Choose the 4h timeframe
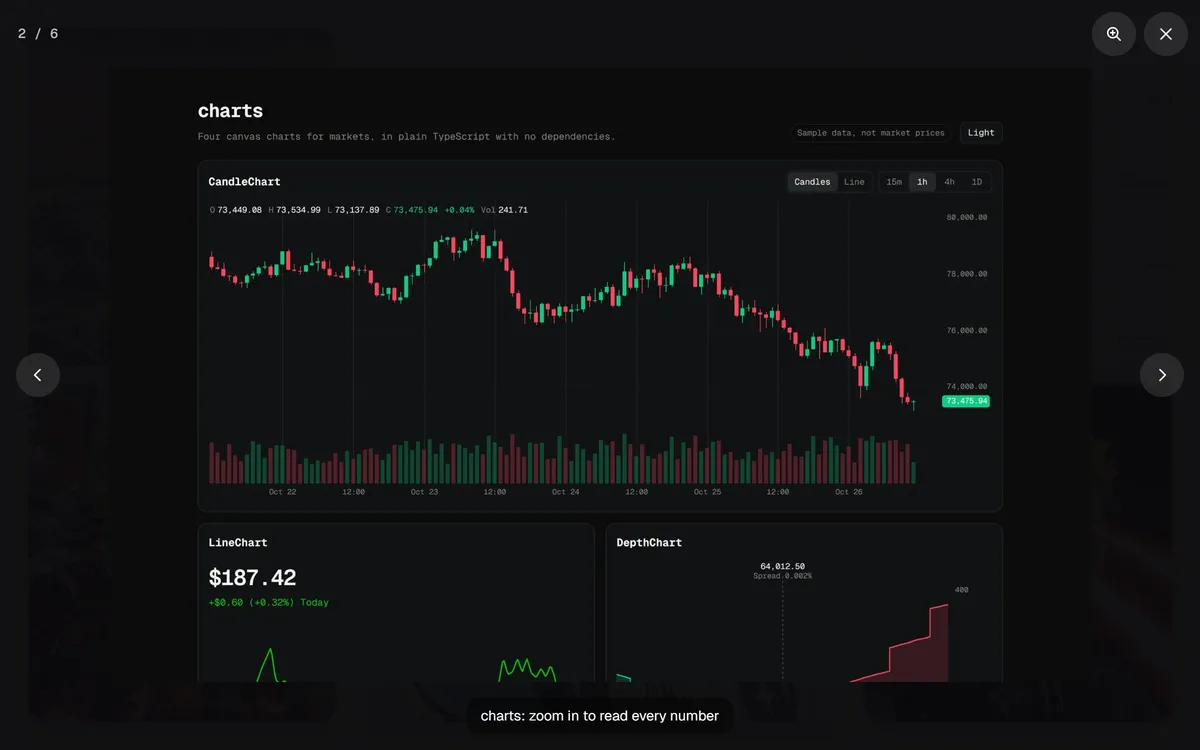The image size is (1200, 750). 949,182
